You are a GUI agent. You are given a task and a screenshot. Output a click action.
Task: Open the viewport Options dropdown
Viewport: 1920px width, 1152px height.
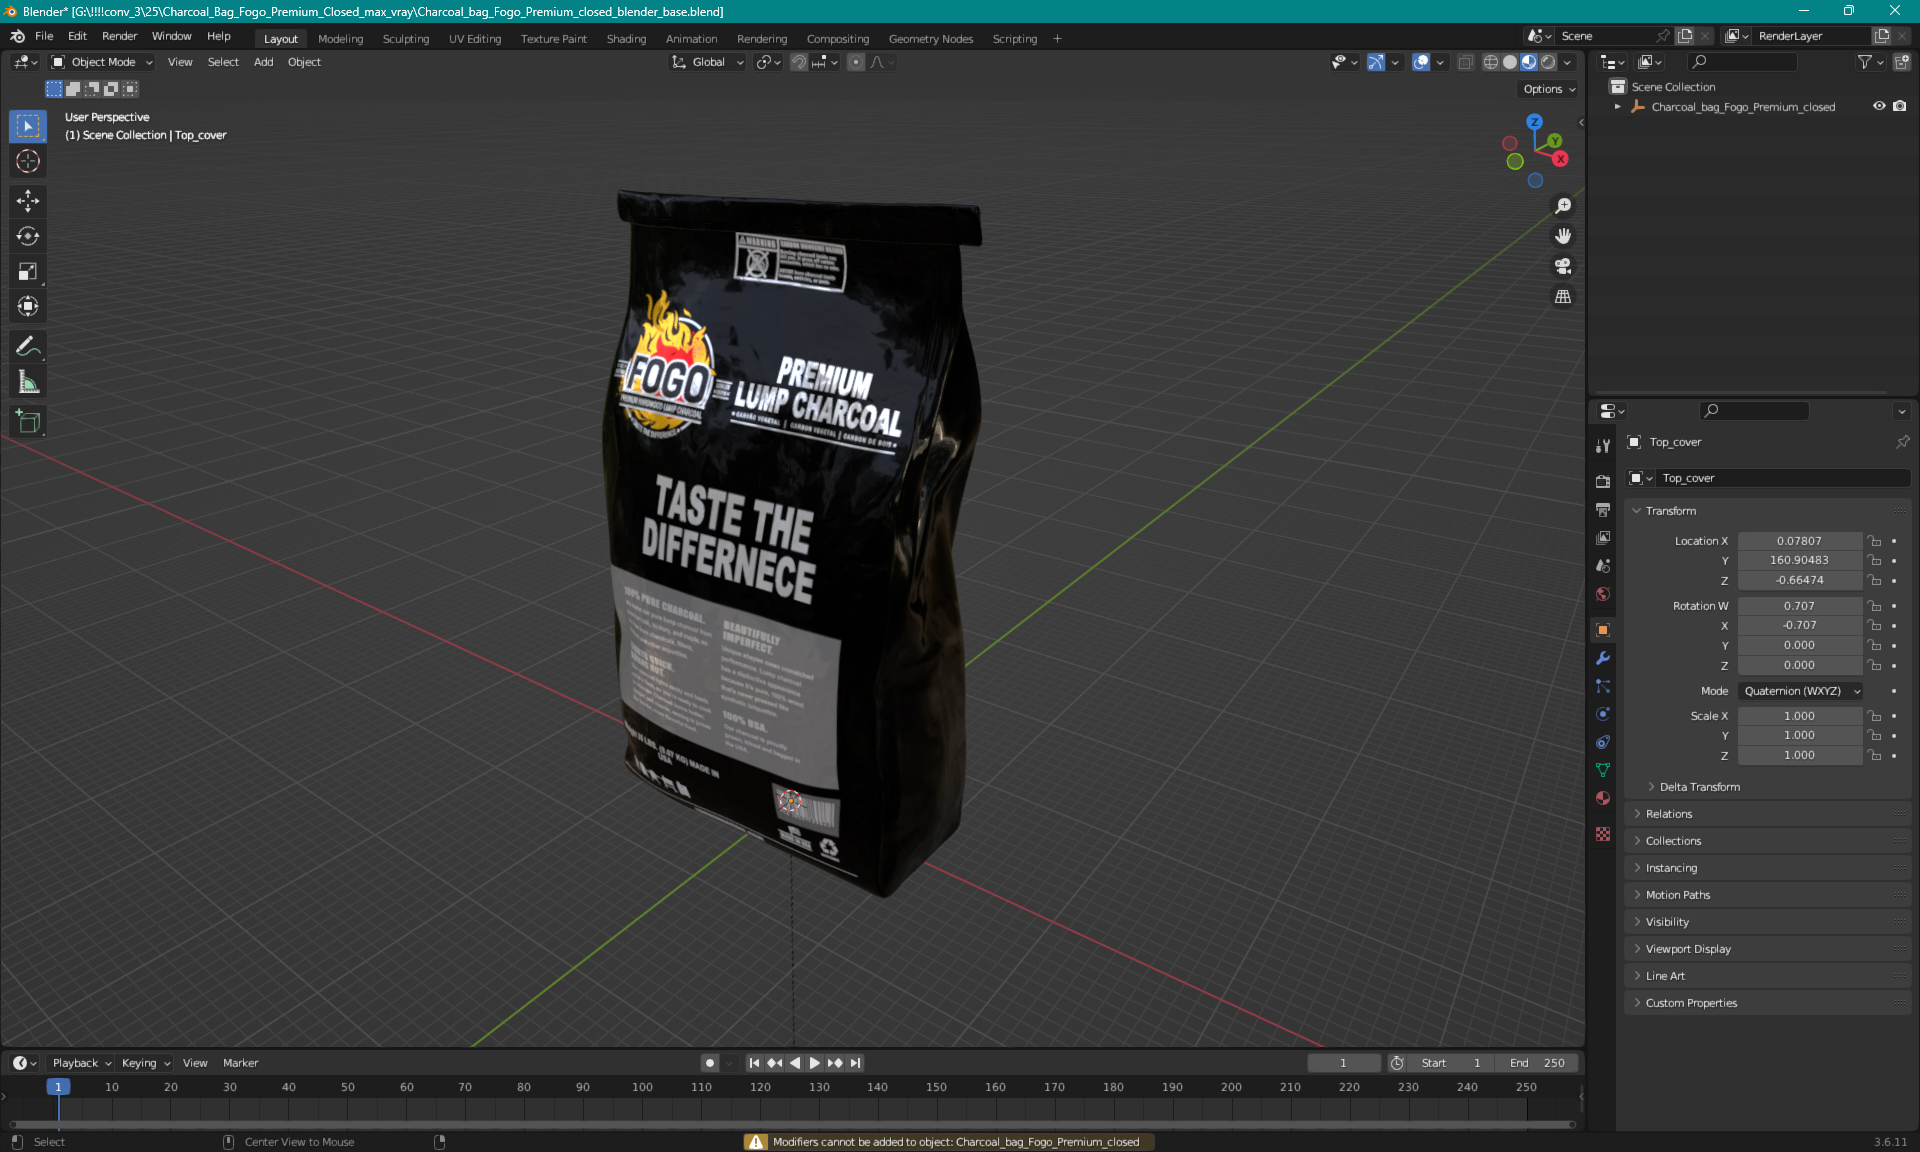coord(1549,89)
